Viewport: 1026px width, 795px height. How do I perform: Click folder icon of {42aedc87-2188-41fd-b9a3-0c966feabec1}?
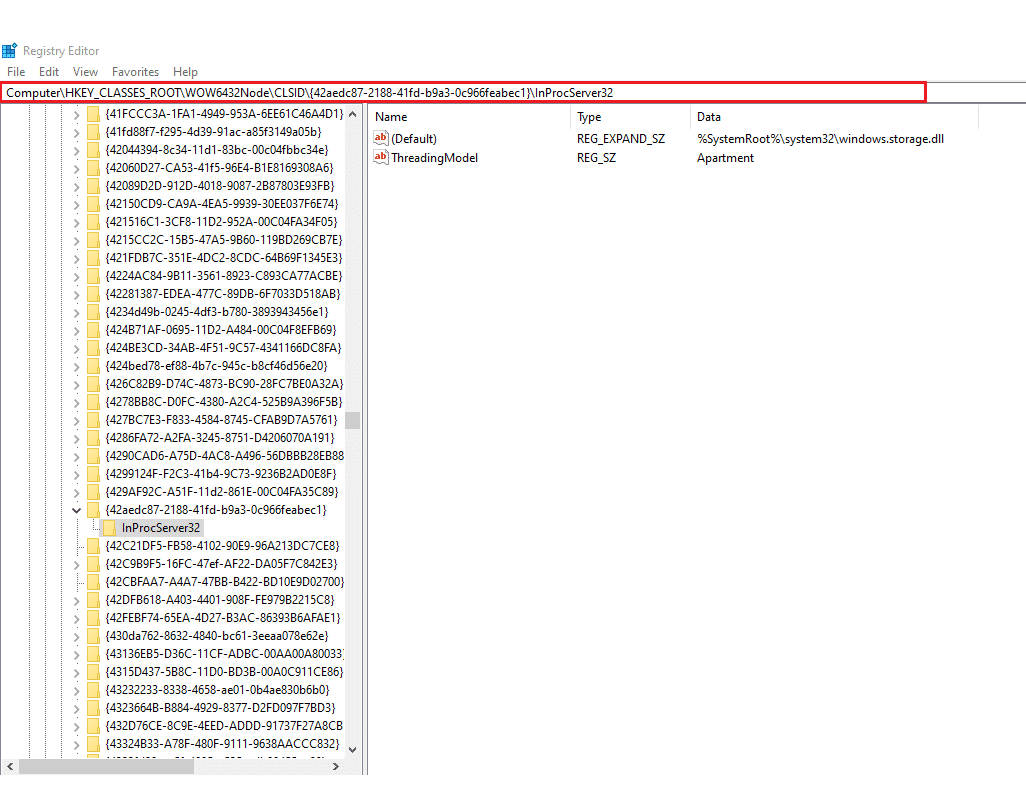click(x=93, y=510)
